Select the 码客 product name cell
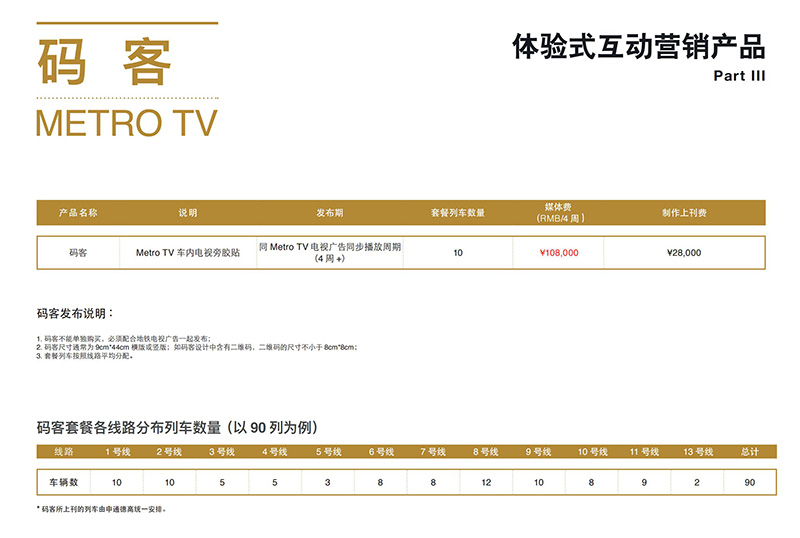 (78, 253)
